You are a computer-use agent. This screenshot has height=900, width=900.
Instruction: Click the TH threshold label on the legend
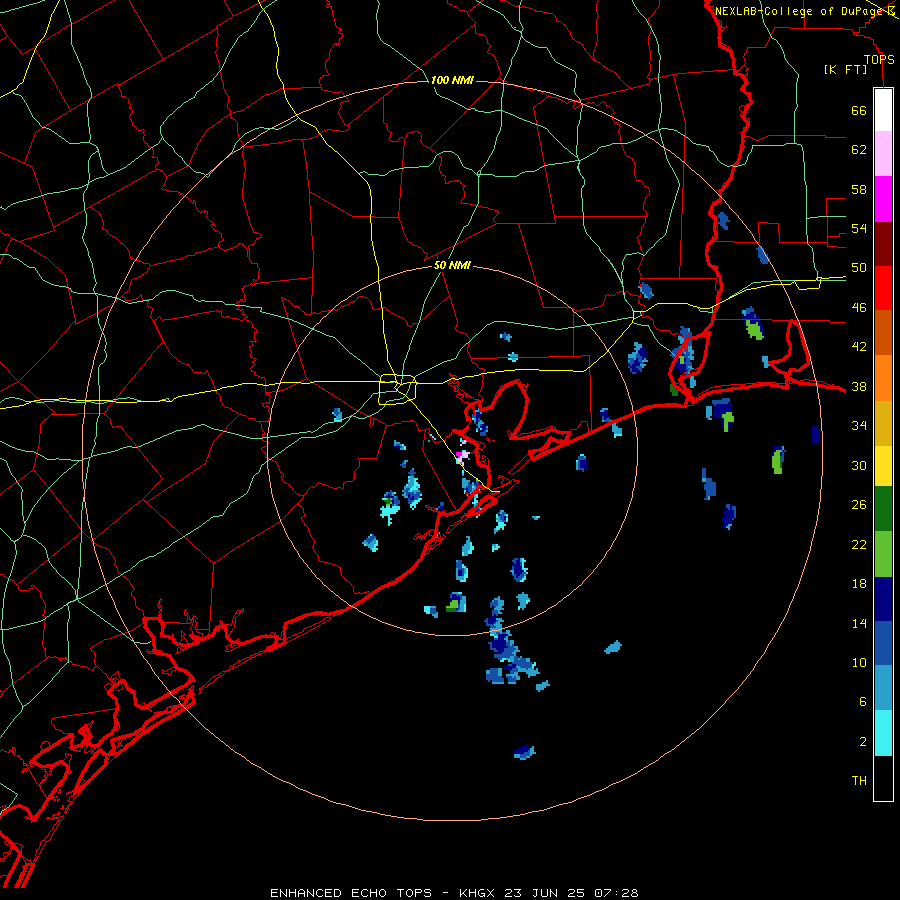[x=859, y=781]
